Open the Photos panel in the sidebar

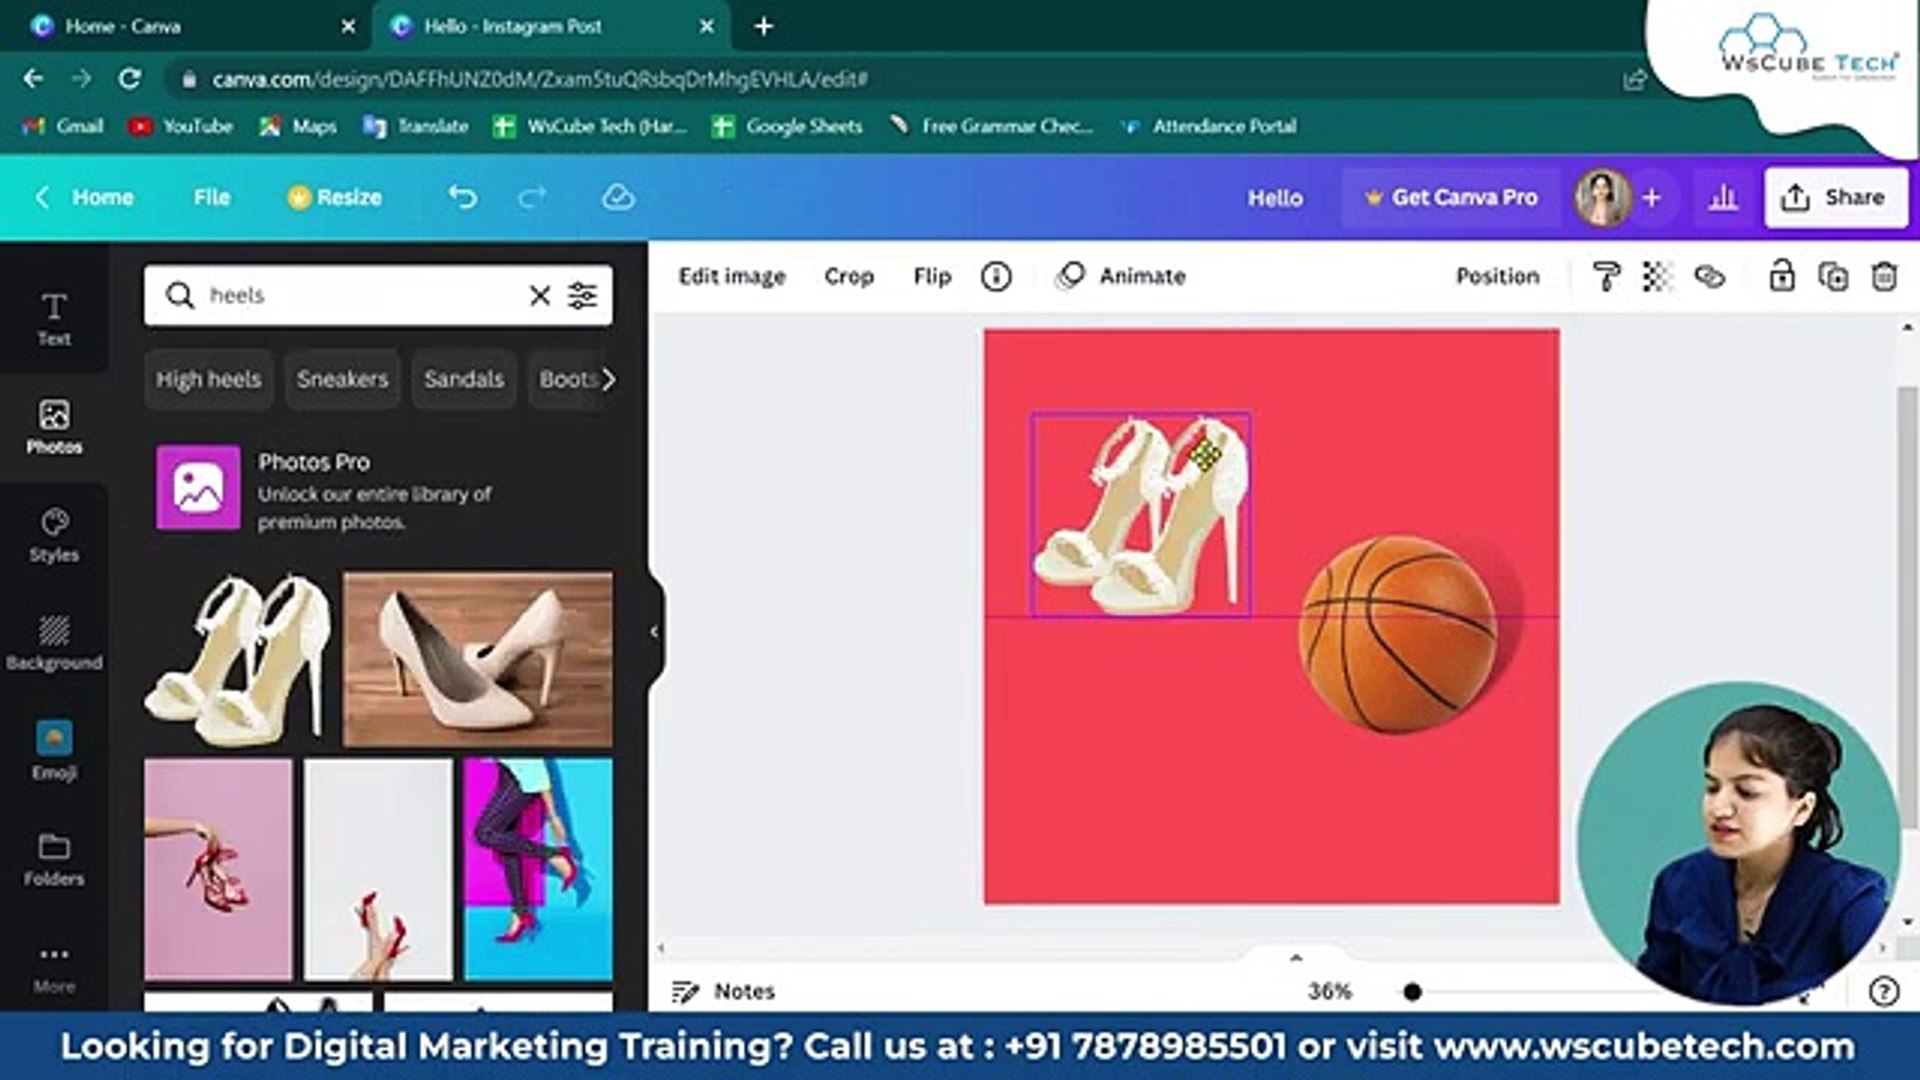coord(53,425)
